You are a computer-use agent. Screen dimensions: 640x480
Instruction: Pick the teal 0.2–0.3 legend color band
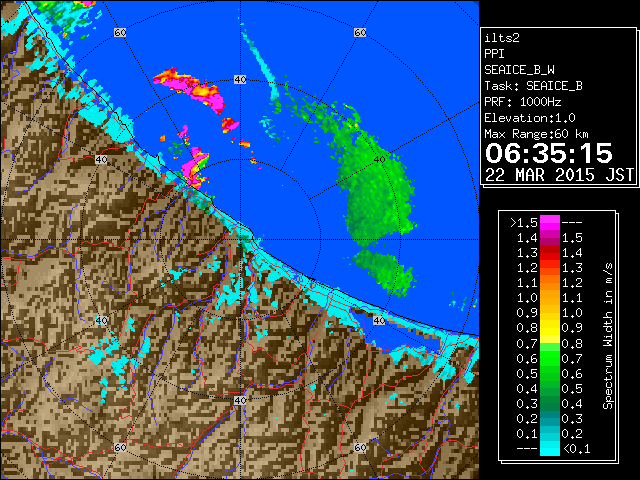pyautogui.click(x=550, y=418)
